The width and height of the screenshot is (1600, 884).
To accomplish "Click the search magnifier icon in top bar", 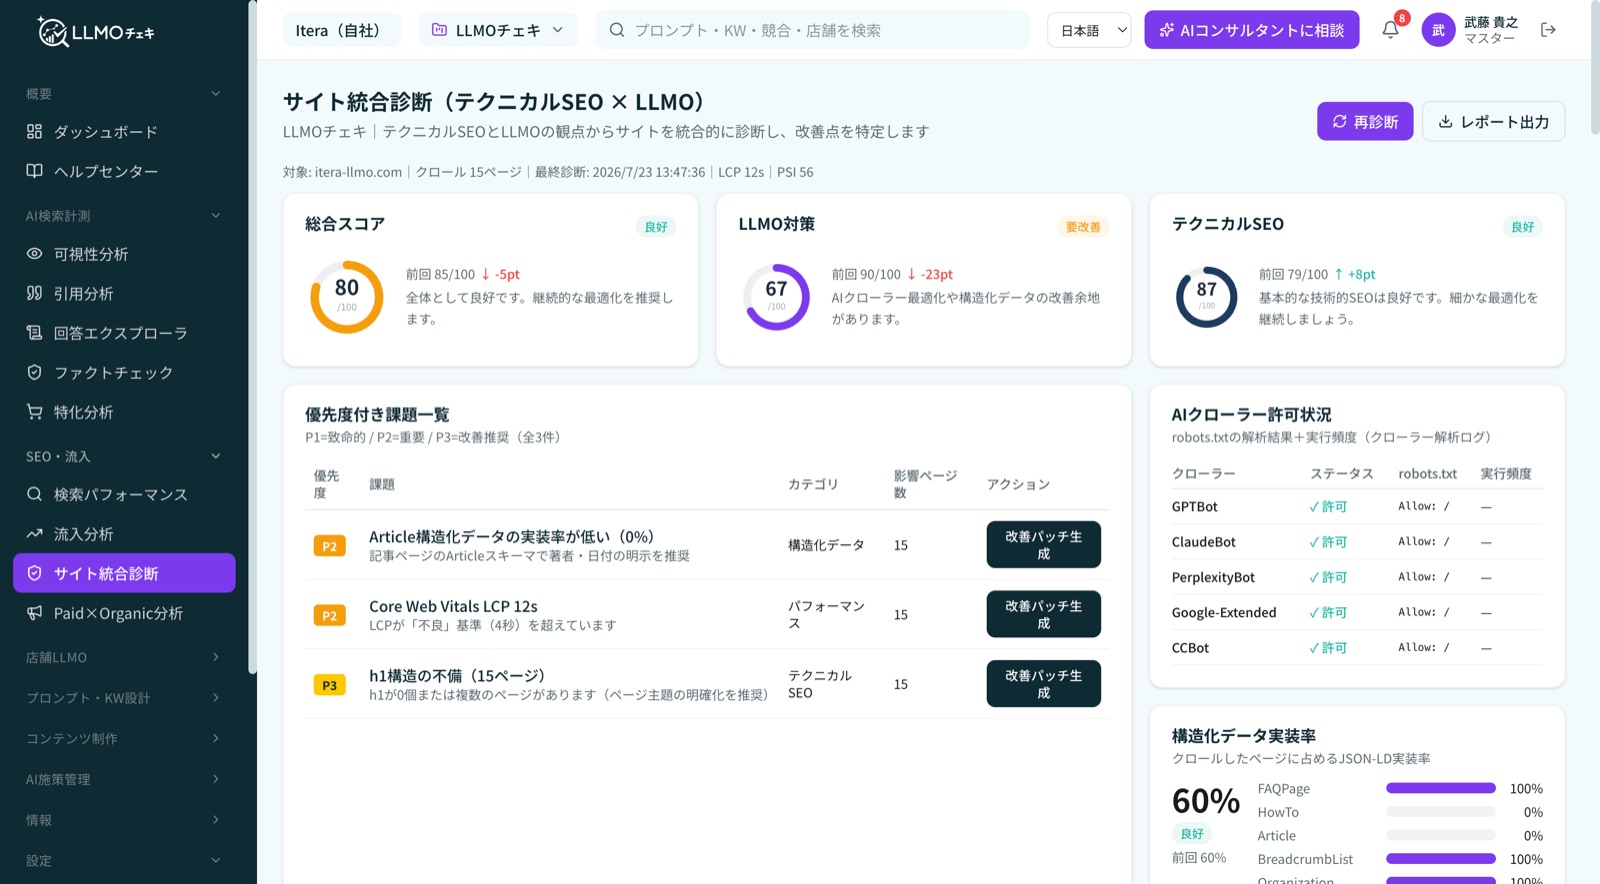I will pos(617,30).
